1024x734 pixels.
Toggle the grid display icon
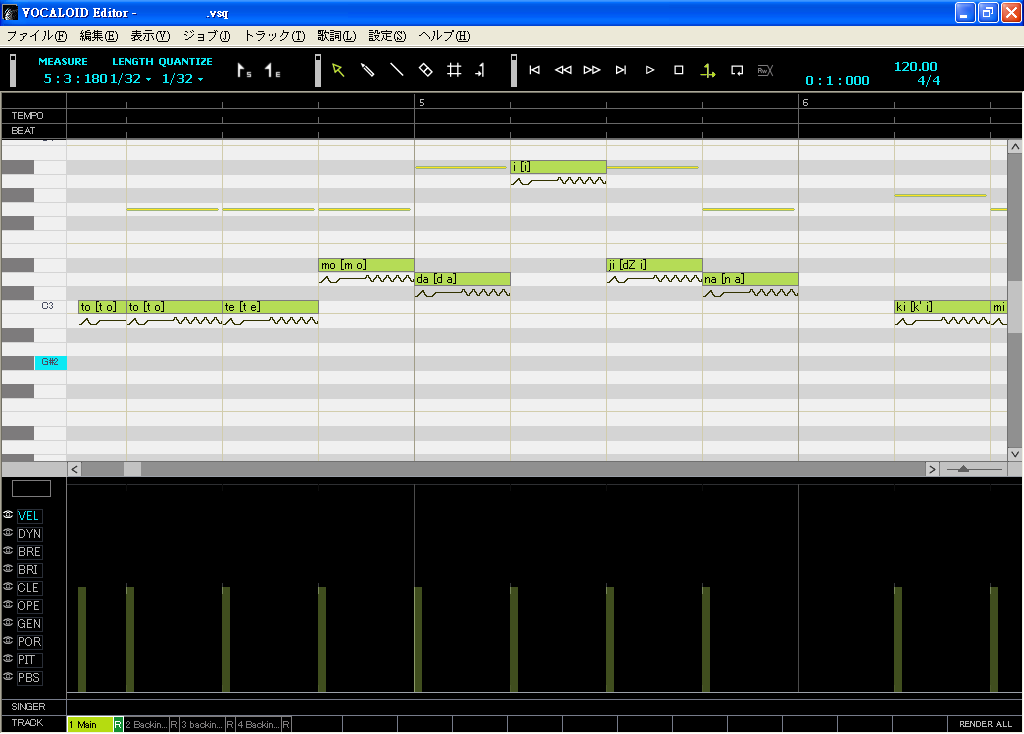[x=454, y=70]
